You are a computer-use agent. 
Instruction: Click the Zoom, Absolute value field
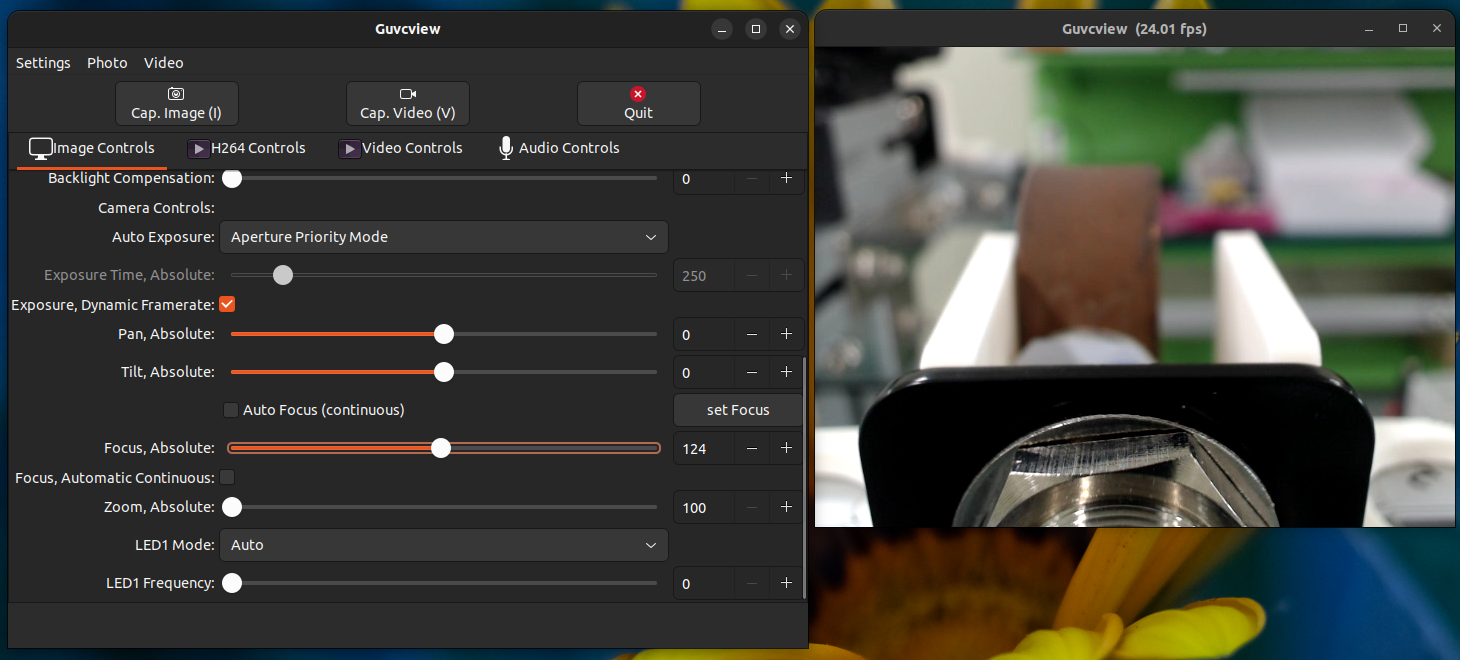[705, 507]
